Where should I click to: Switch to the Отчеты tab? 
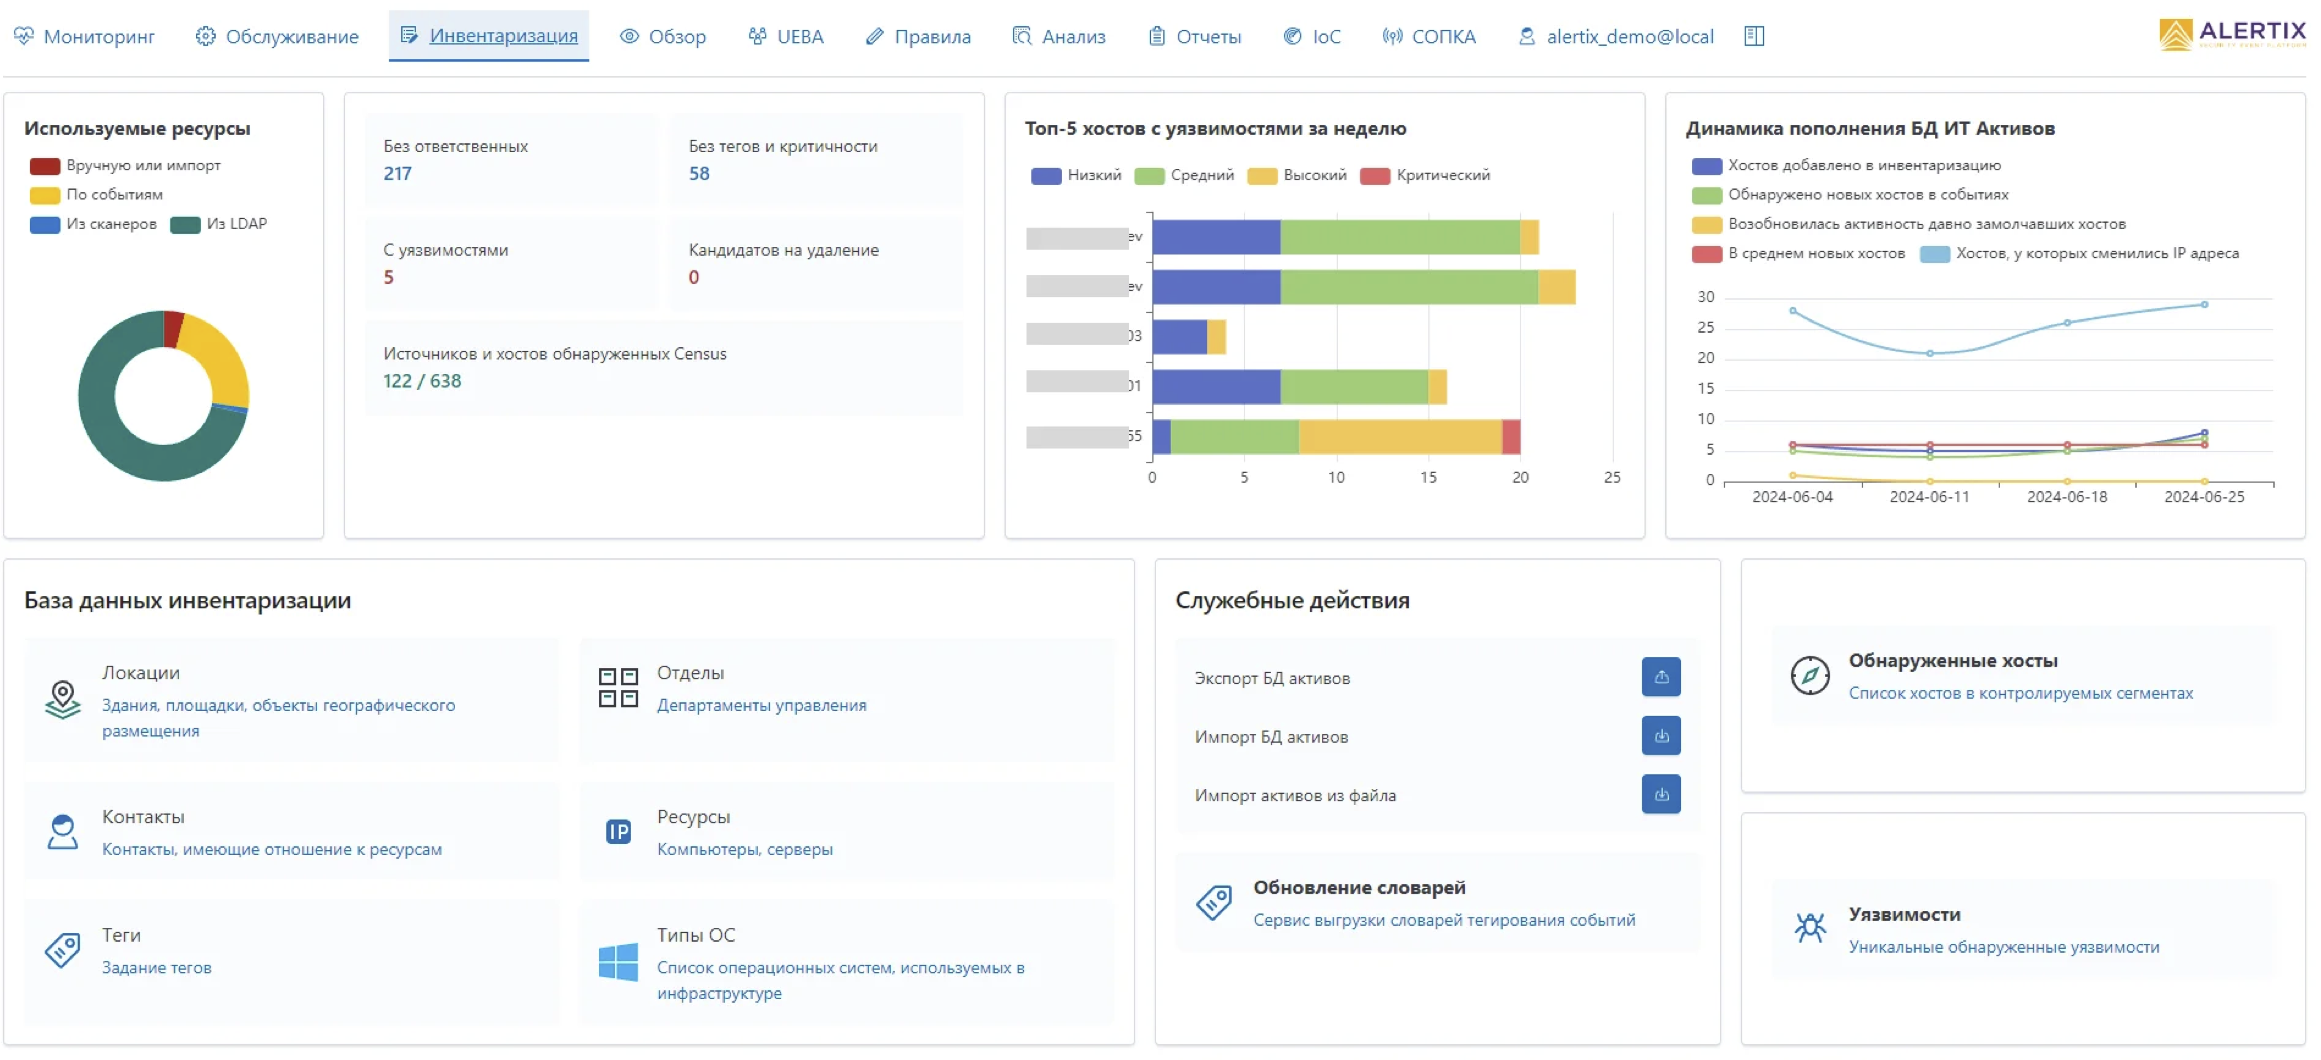[x=1195, y=37]
